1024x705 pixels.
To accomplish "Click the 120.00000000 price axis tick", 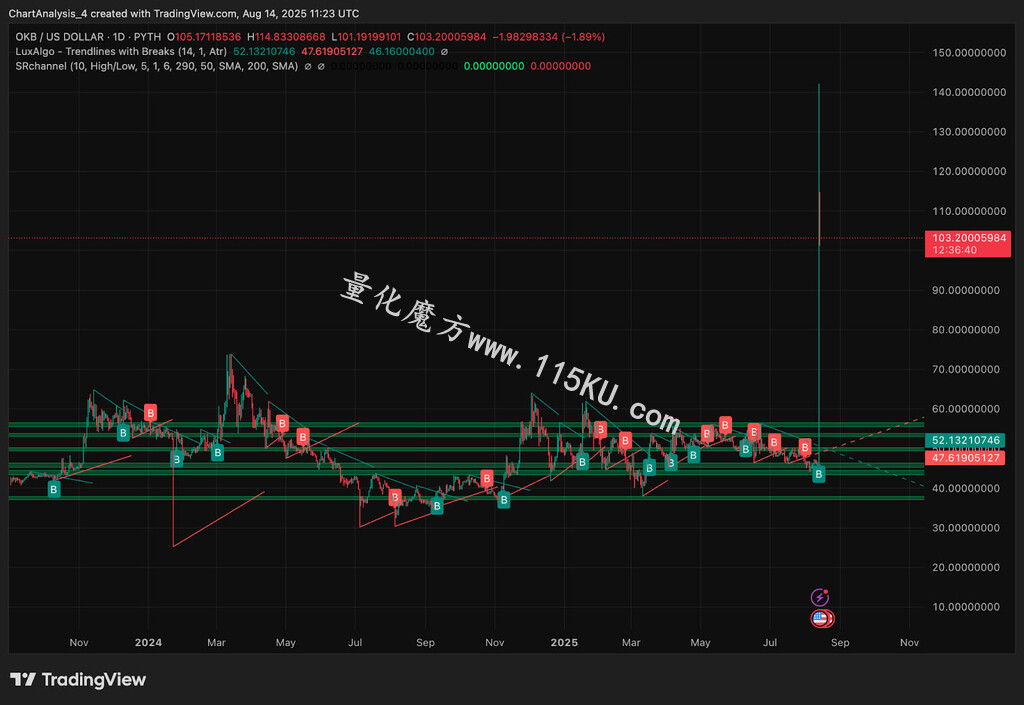I will pyautogui.click(x=969, y=172).
